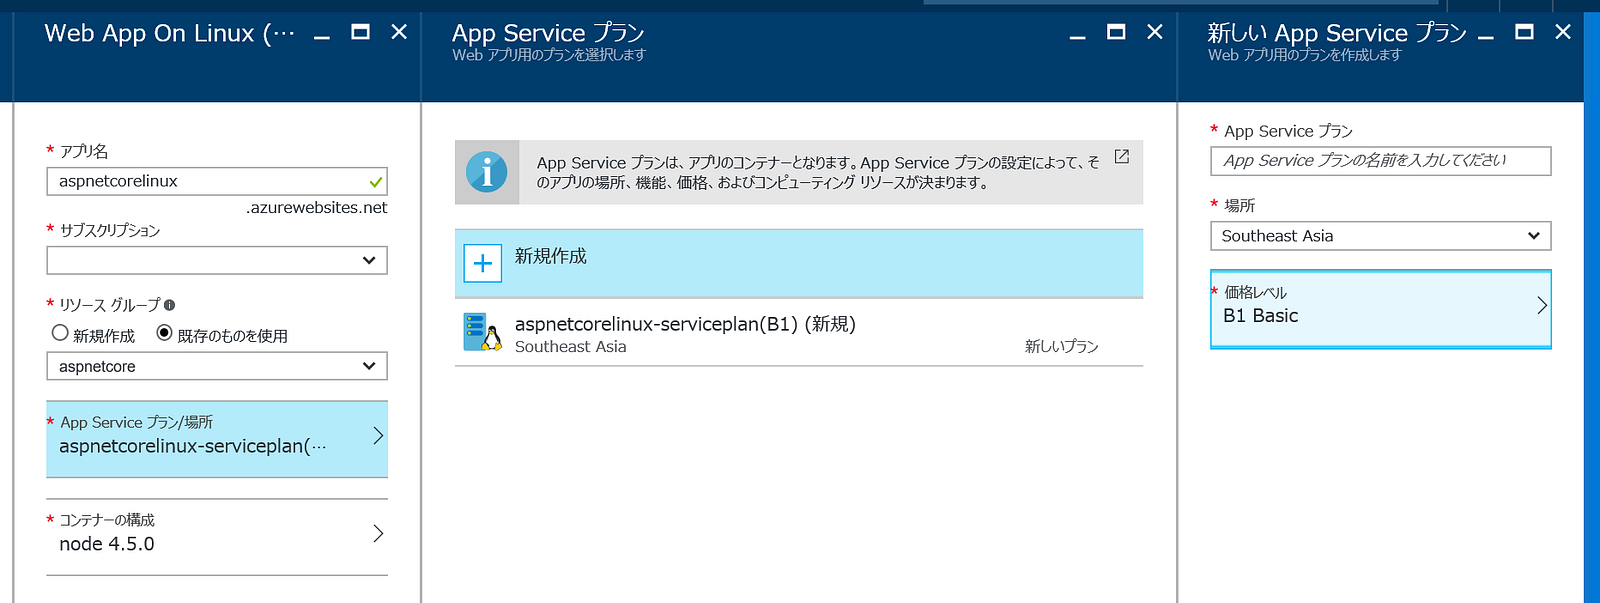1600x603 pixels.
Task: Open the サブスクリプション dropdown
Action: coord(217,260)
